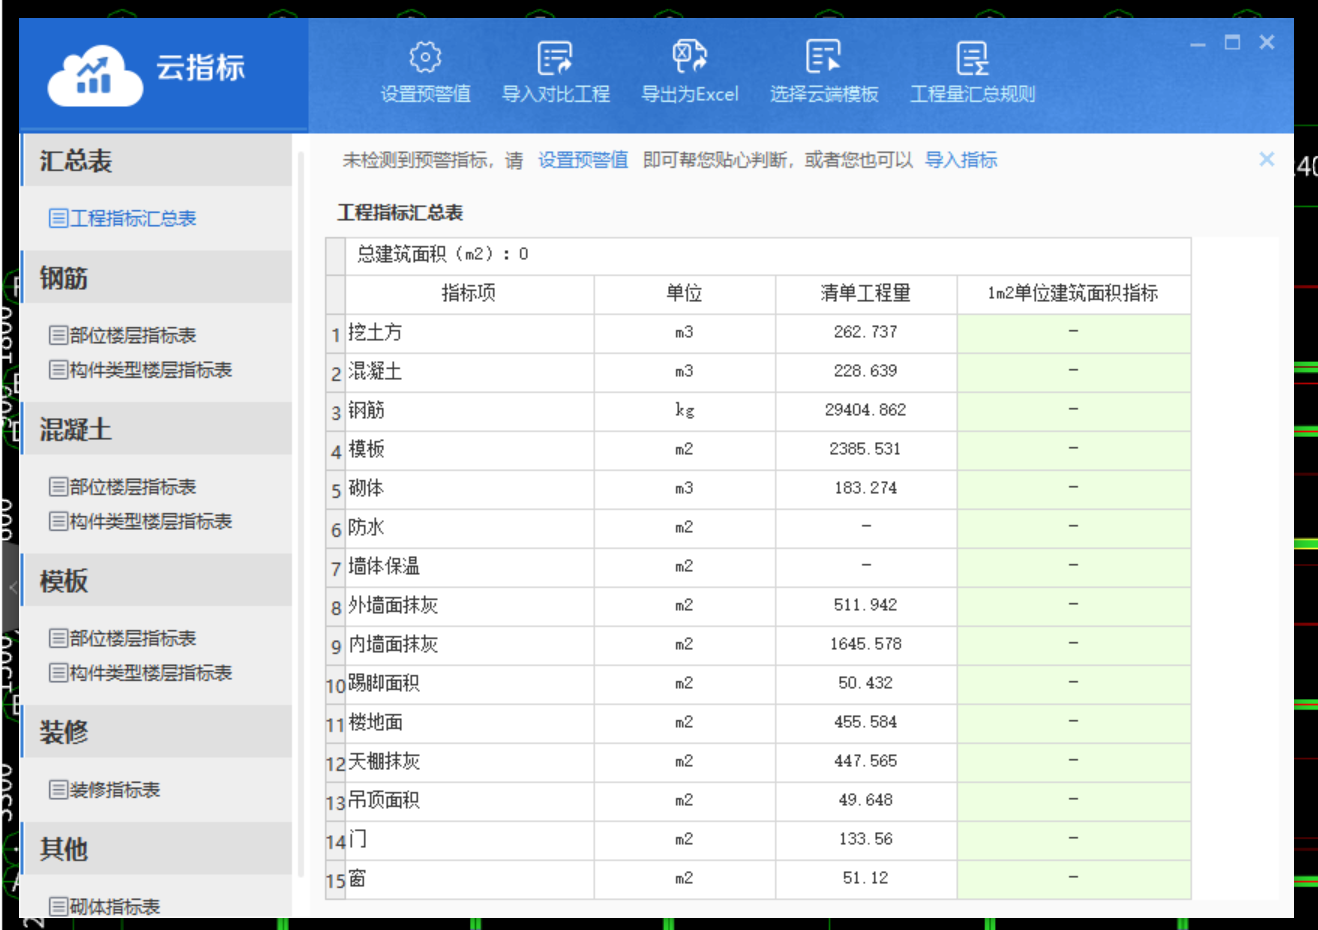Select the 其他 section header

(x=157, y=848)
